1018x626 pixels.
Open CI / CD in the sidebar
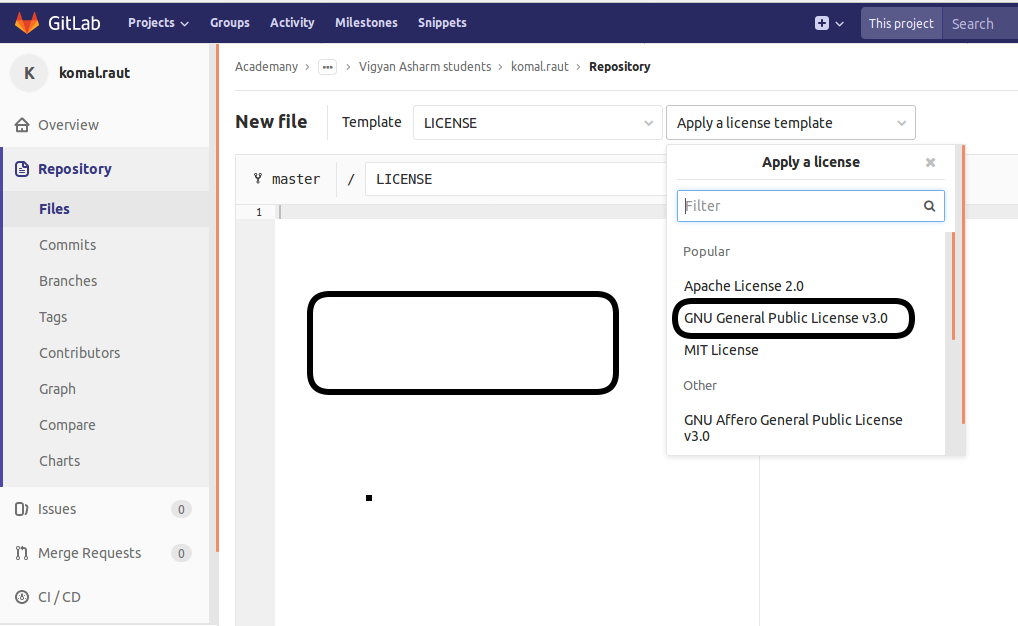(x=59, y=597)
